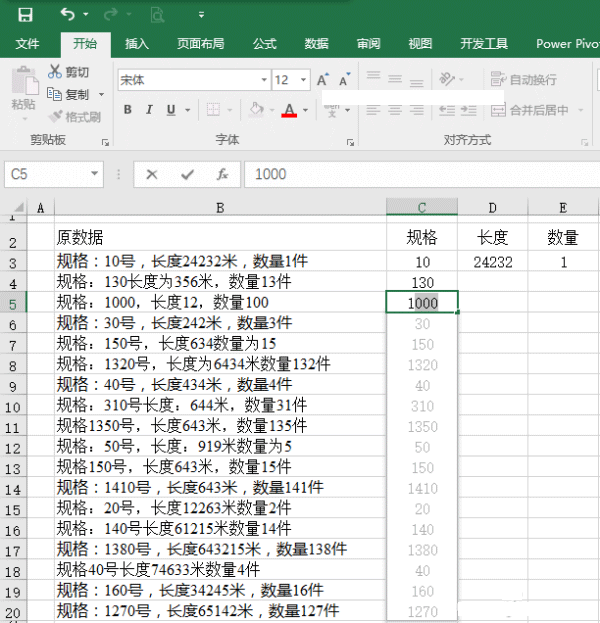Screen dimensions: 600x623
Task: Open the 合并后居中 dropdown arrow
Action: coord(581,110)
